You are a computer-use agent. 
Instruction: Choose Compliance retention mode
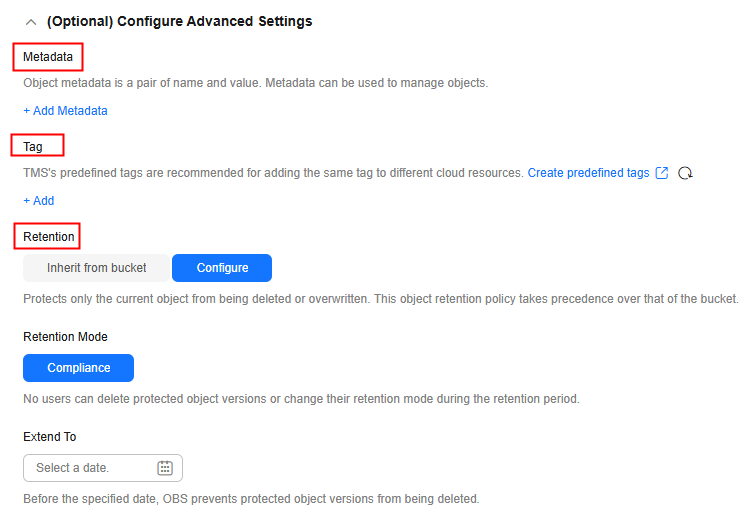[x=78, y=368]
